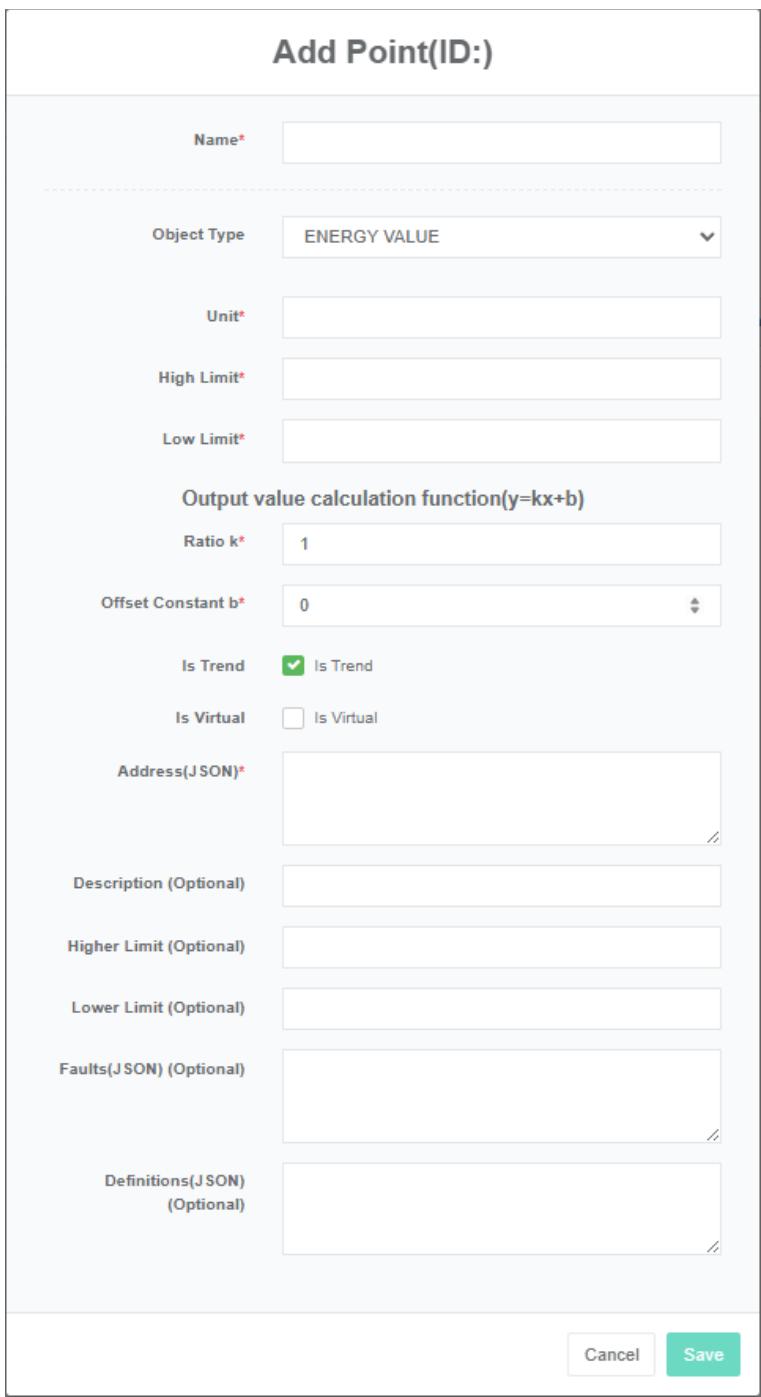Click the Offset Constant b spinner arrows
The width and height of the screenshot is (761, 1397).
693,606
